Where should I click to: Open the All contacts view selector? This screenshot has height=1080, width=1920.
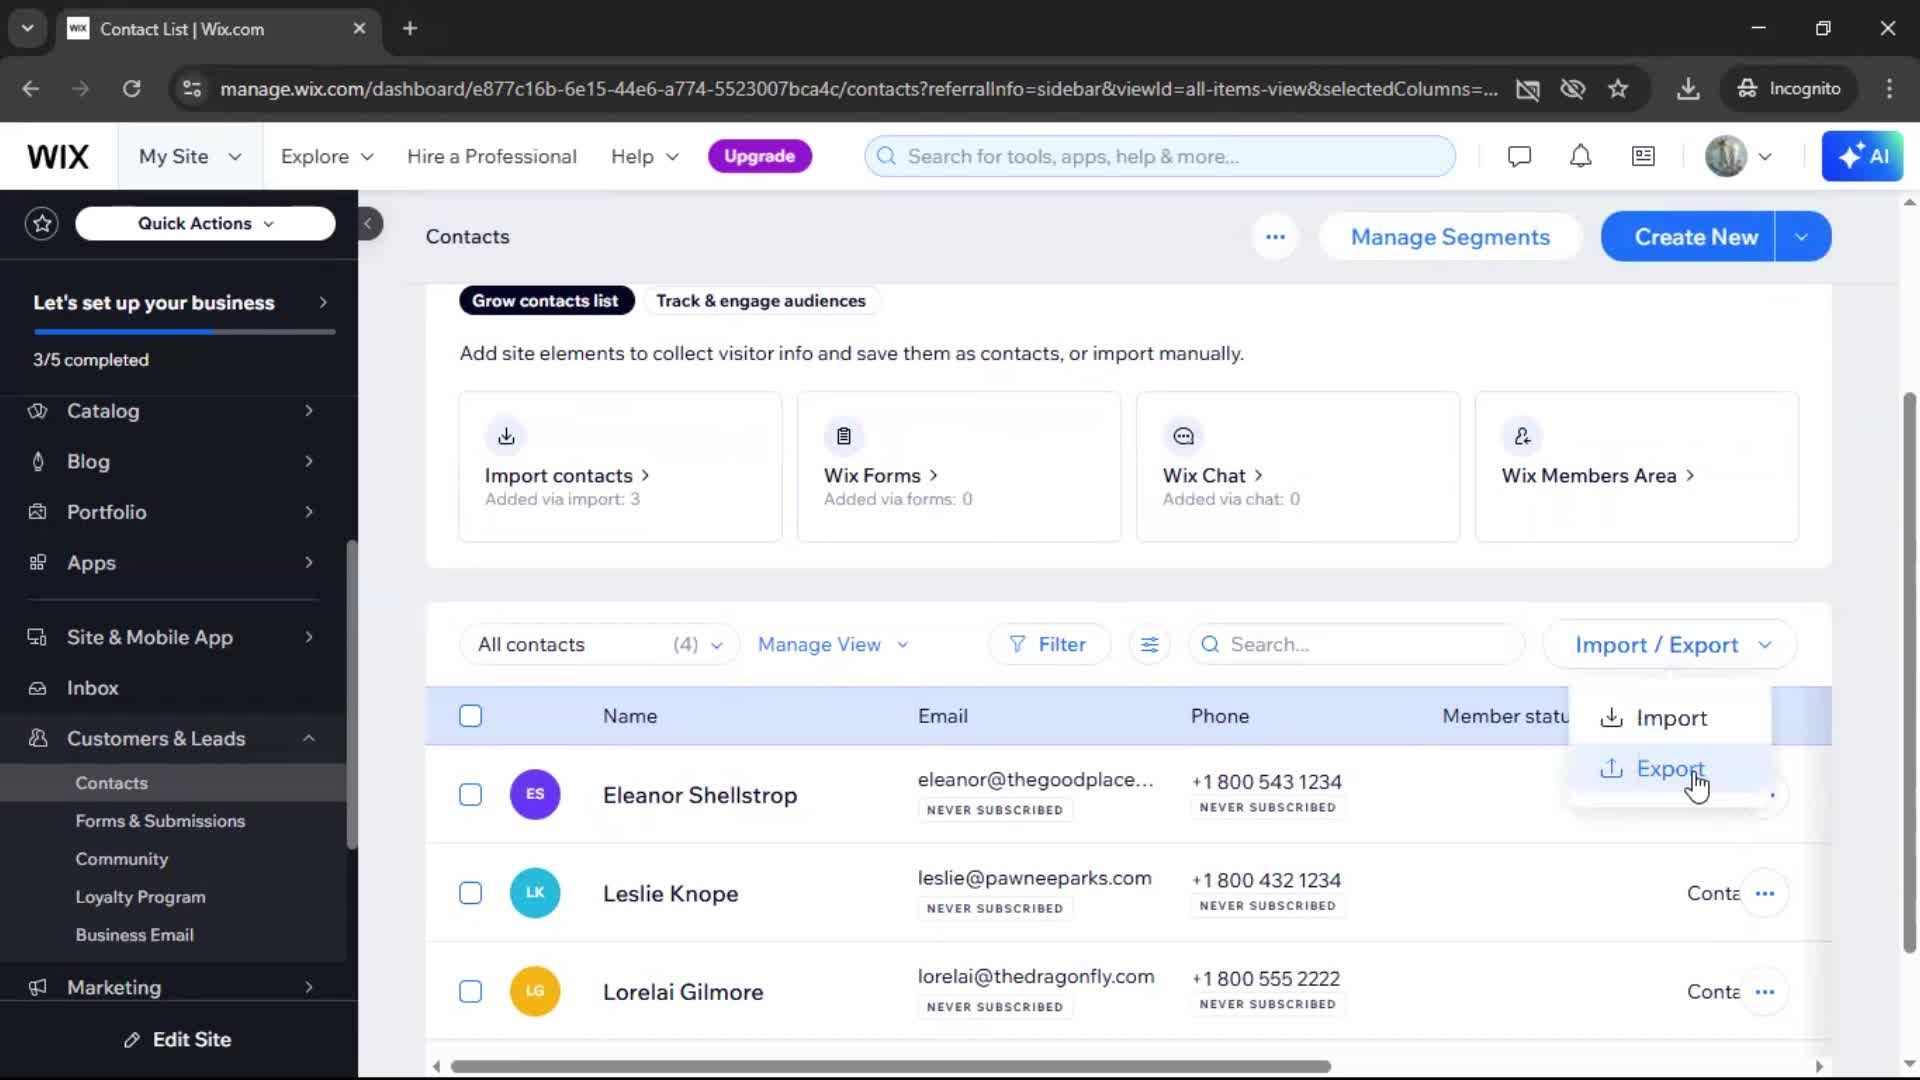click(599, 645)
